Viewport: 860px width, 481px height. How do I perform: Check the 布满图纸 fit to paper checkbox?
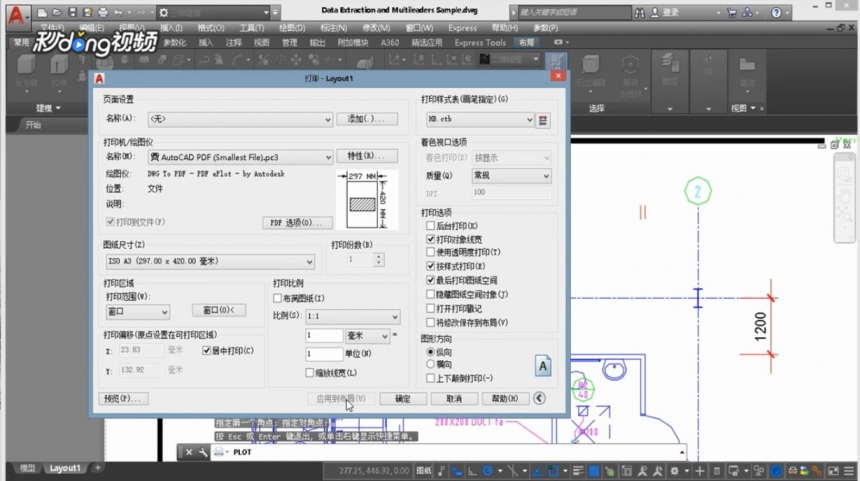coord(278,298)
